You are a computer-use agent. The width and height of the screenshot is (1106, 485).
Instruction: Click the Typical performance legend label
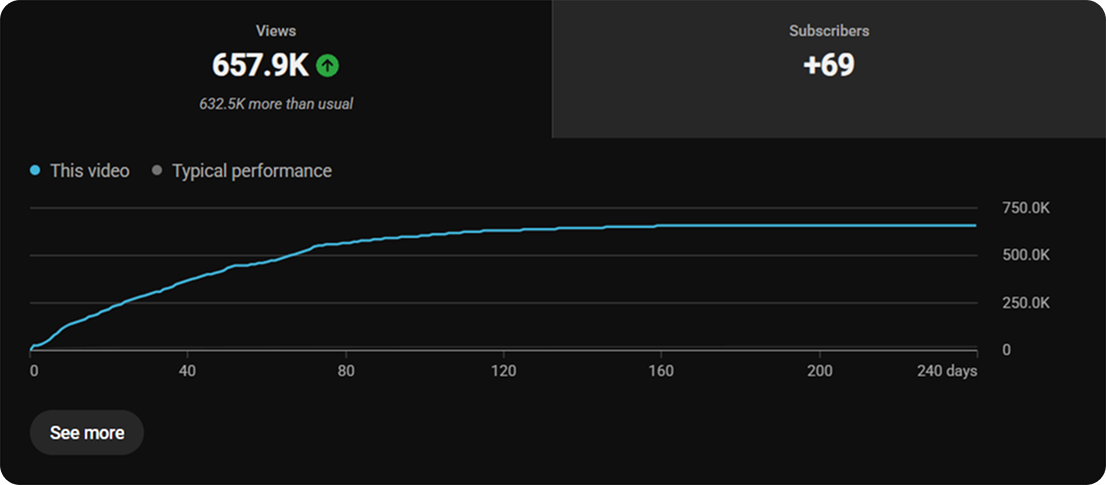[x=252, y=171]
